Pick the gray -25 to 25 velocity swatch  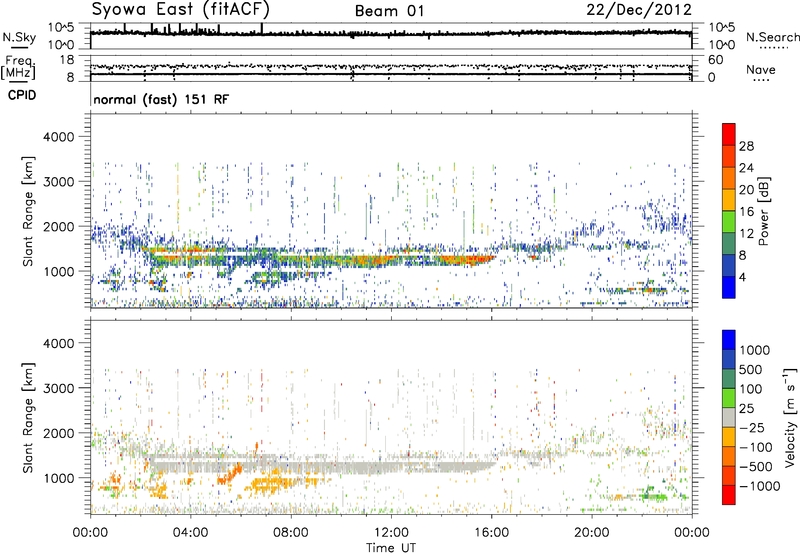click(x=729, y=417)
